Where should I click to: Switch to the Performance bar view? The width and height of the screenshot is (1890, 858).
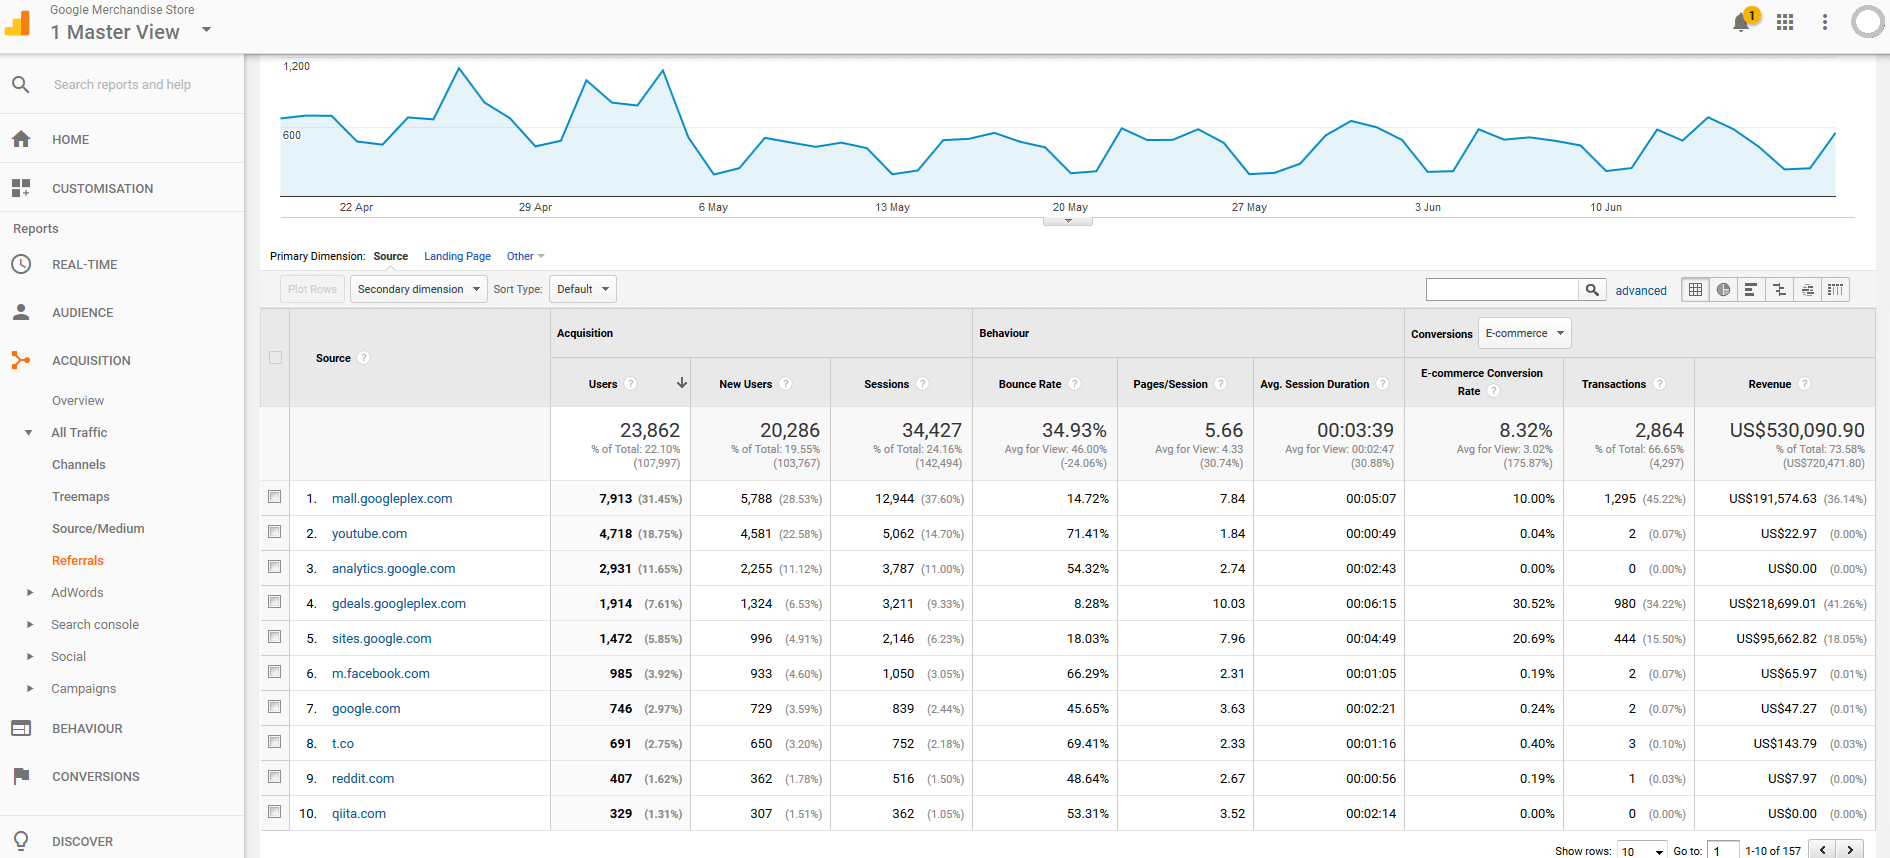tap(1751, 290)
